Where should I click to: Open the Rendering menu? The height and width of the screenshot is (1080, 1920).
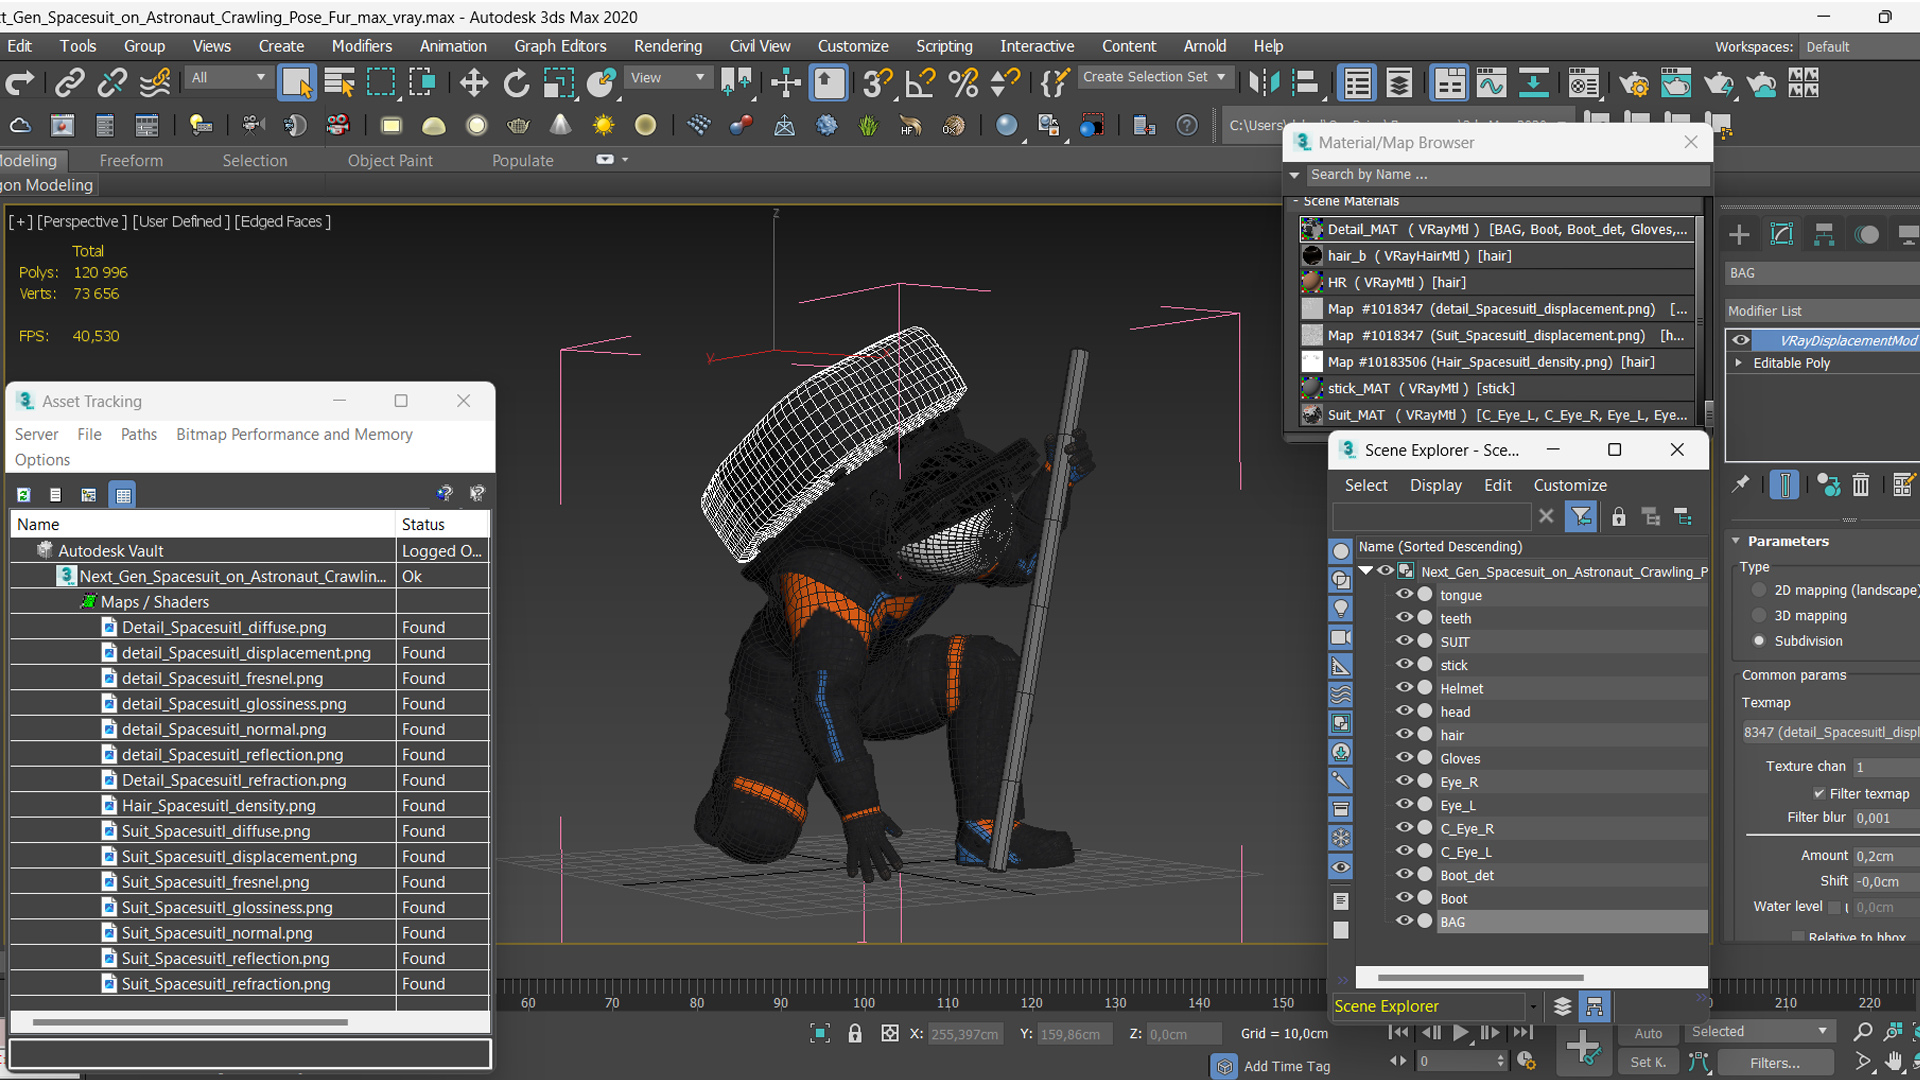(667, 46)
